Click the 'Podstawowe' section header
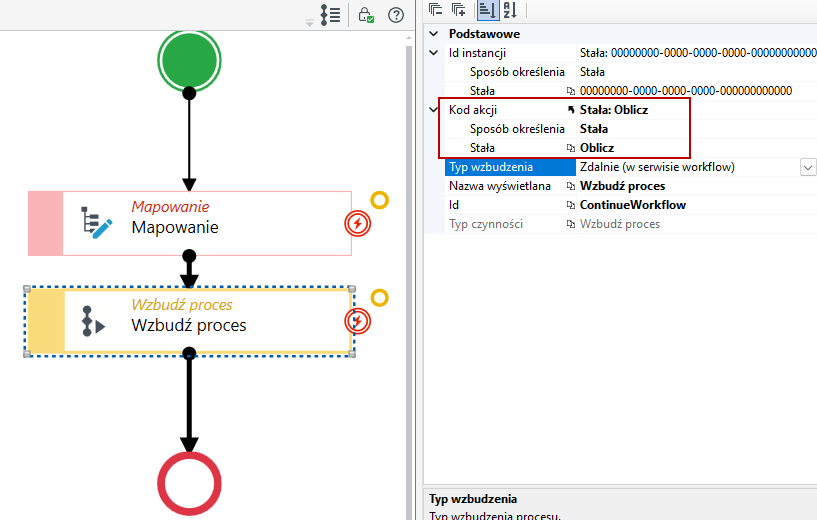Screen dimensions: 817x520 pyautogui.click(x=484, y=34)
